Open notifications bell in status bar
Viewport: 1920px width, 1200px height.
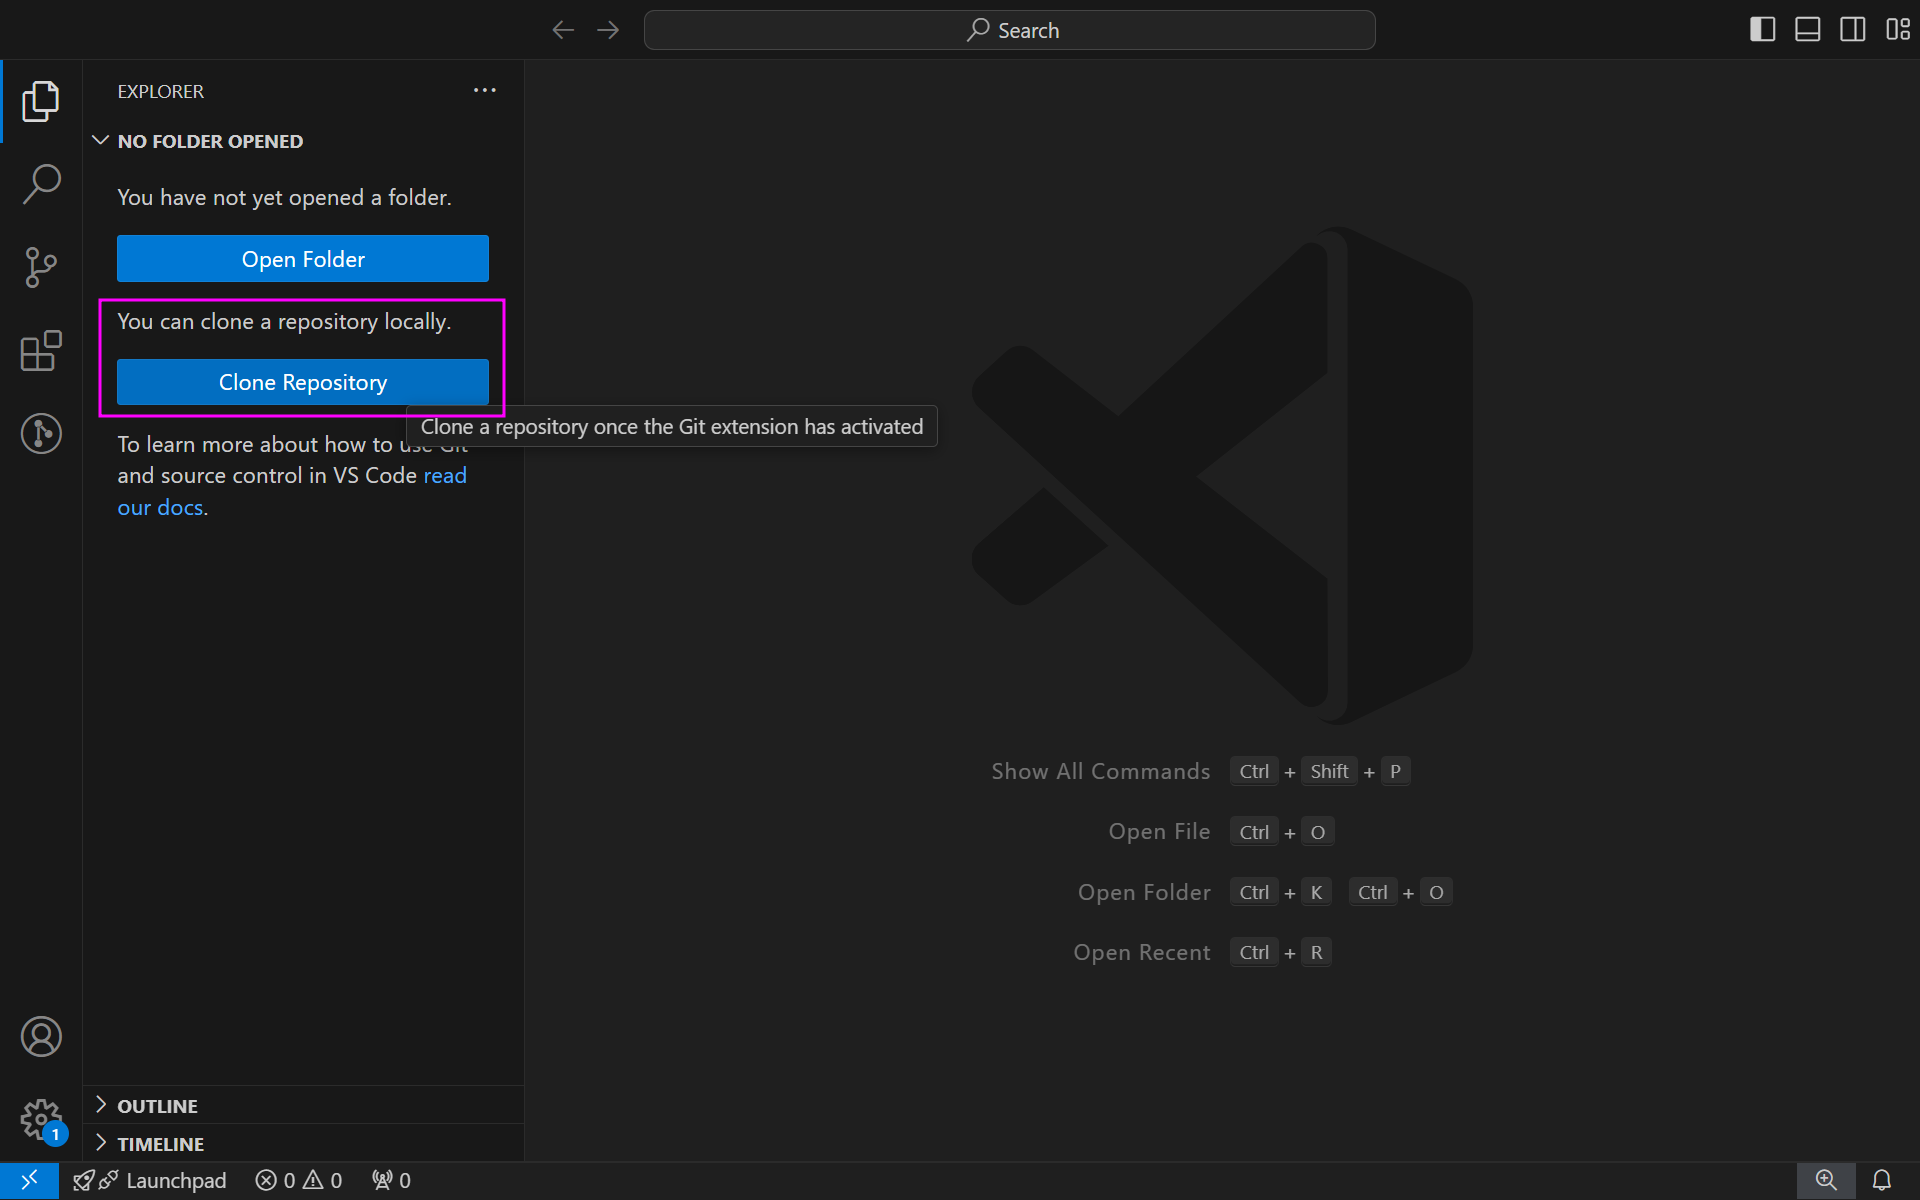coord(1882,1181)
